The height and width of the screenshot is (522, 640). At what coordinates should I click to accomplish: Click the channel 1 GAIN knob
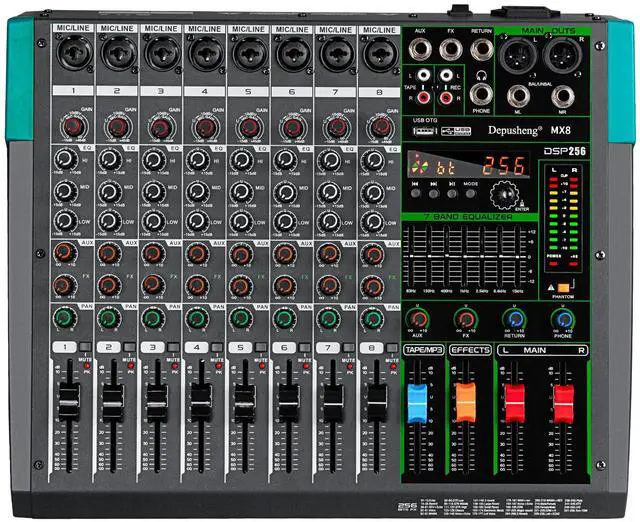(x=73, y=126)
